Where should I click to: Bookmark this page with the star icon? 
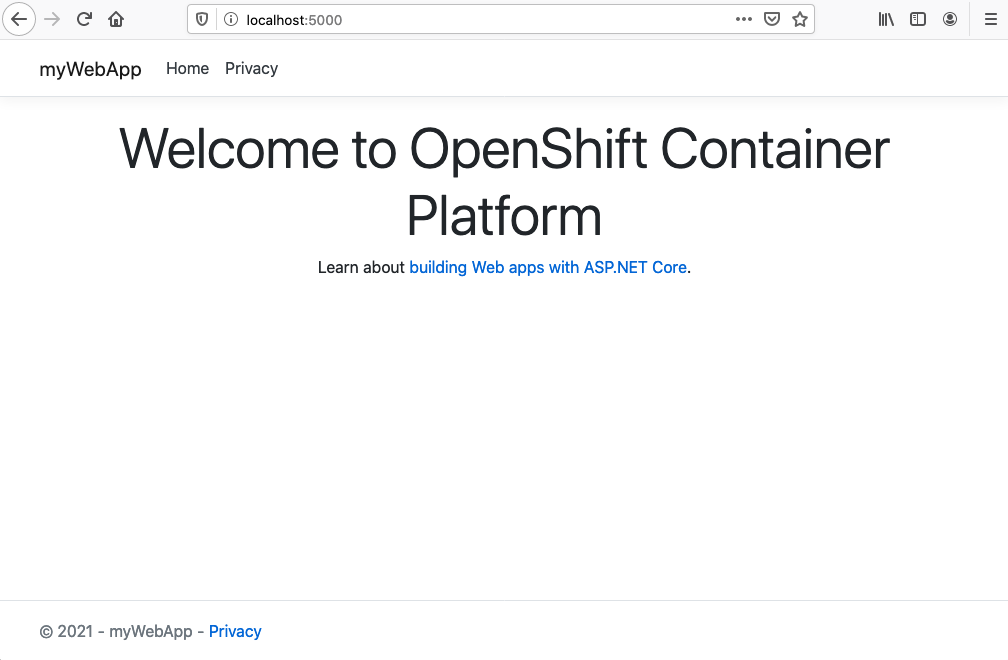(x=799, y=18)
